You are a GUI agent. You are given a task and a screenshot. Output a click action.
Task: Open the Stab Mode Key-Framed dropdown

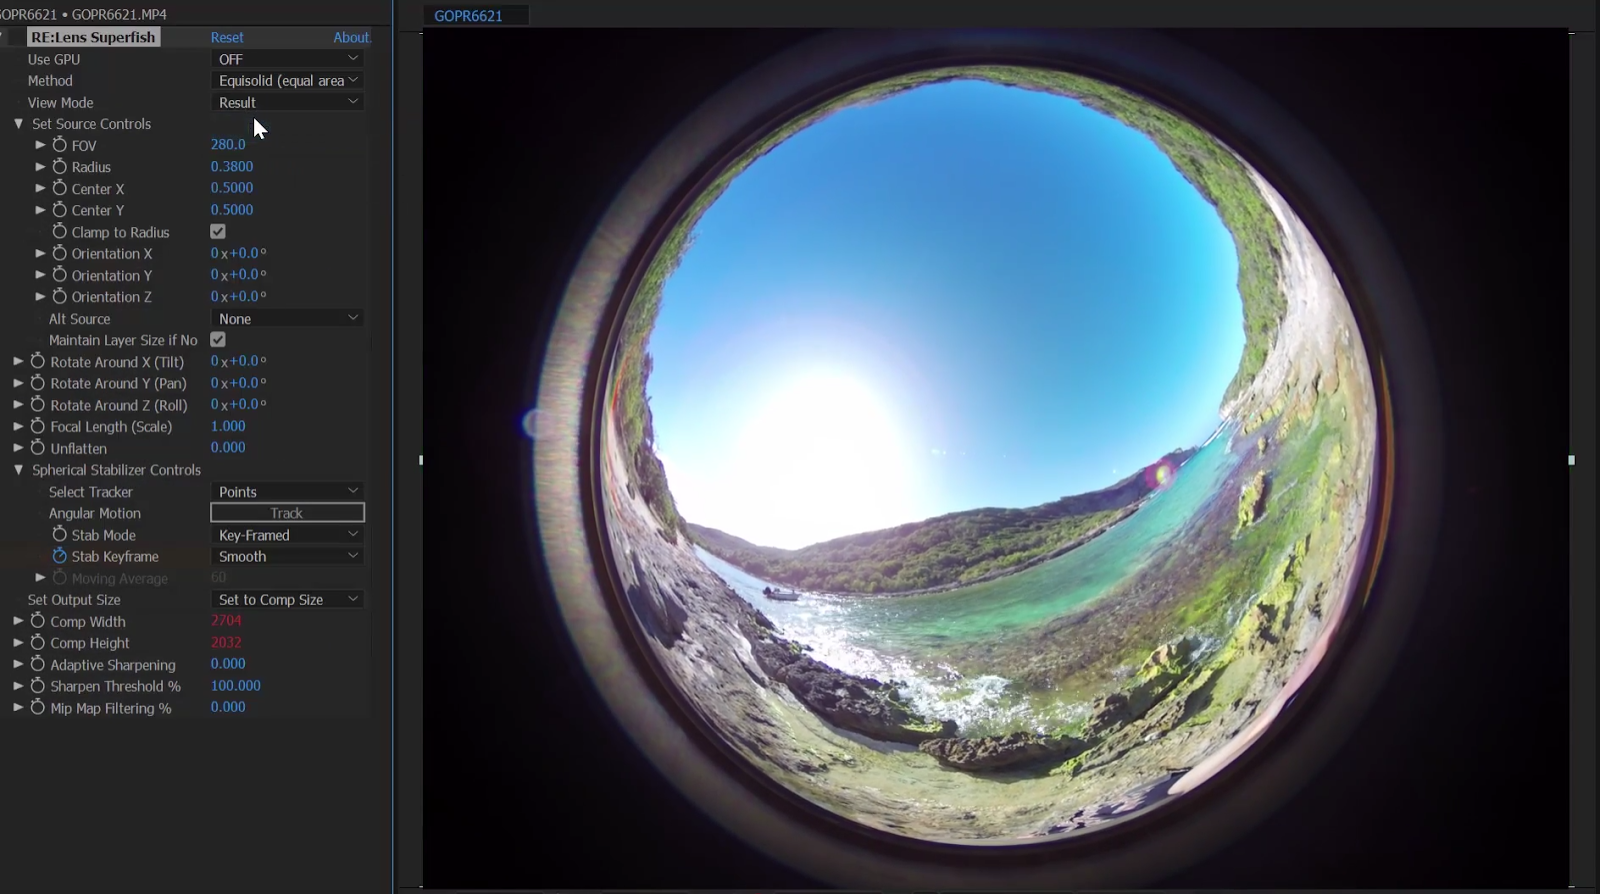[x=287, y=535]
